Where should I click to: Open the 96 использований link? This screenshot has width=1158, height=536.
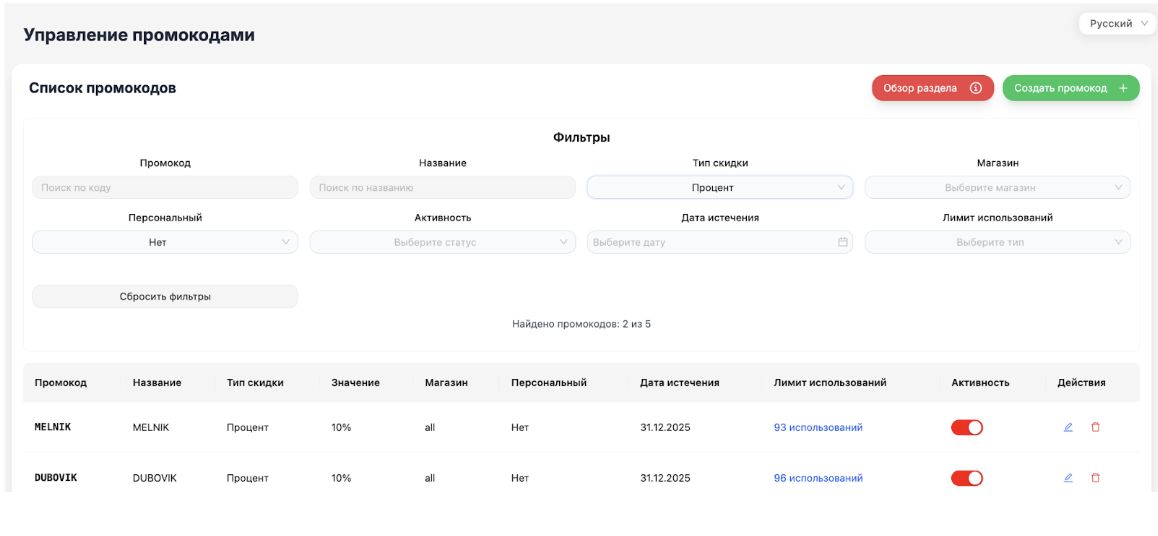coord(818,478)
